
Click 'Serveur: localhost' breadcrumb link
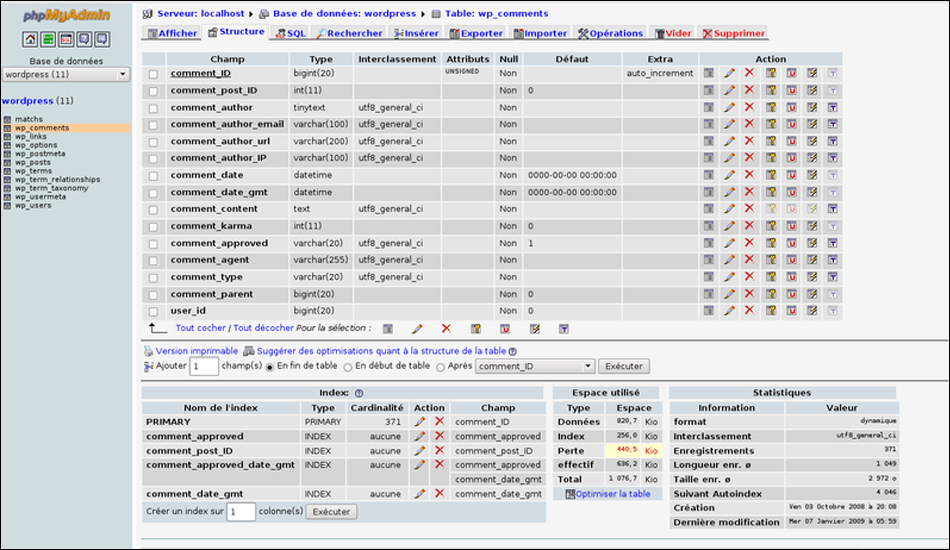[201, 13]
